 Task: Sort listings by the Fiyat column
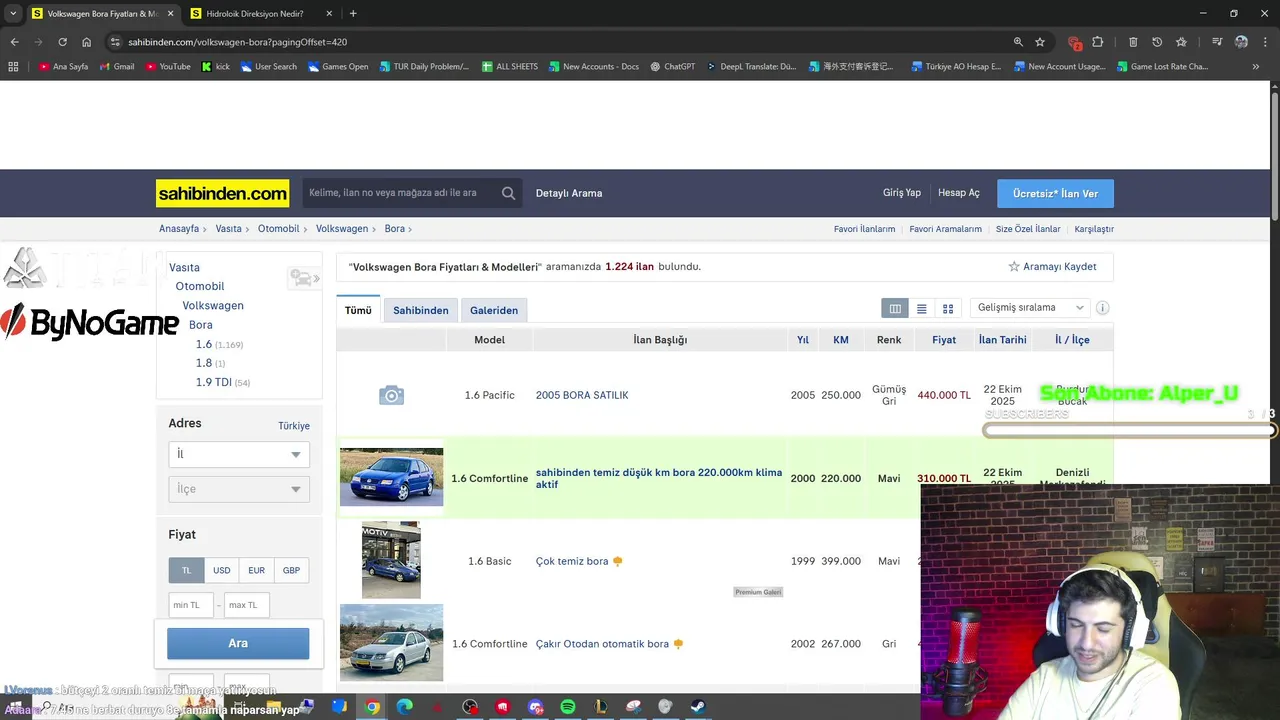point(944,340)
